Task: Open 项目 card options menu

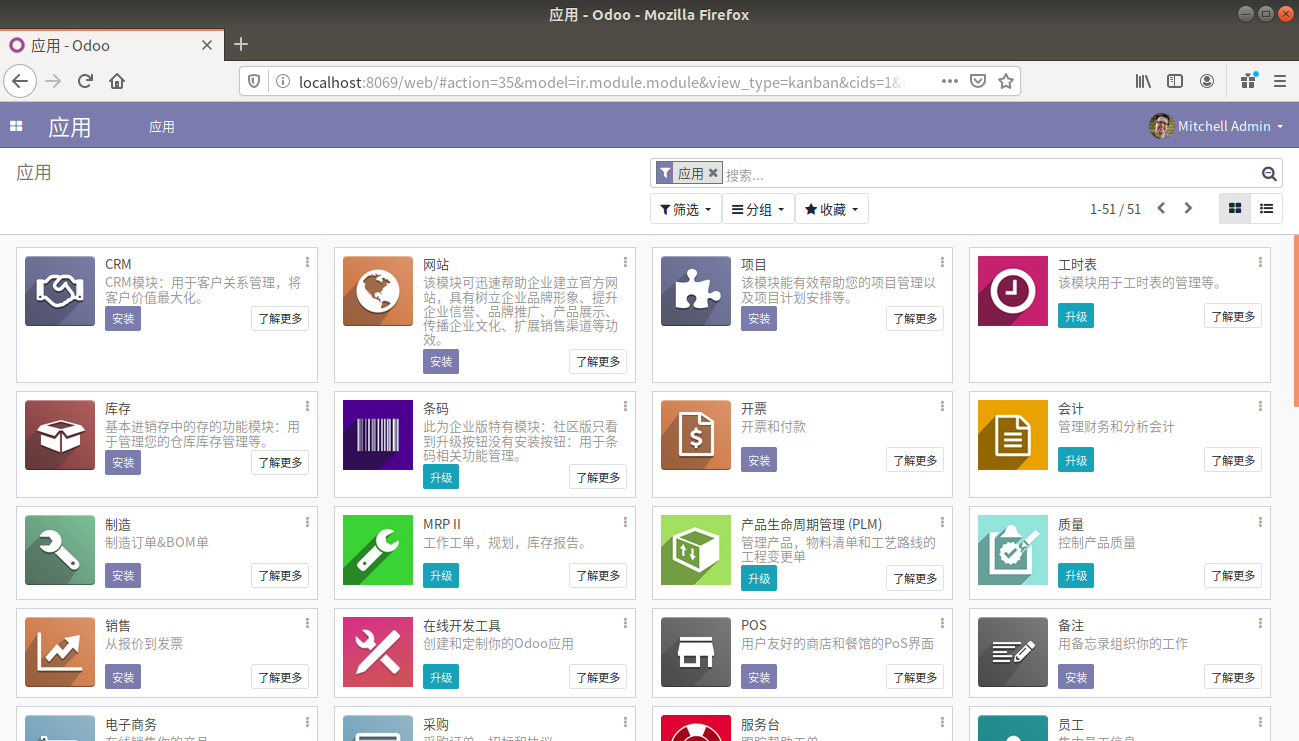Action: (x=942, y=262)
